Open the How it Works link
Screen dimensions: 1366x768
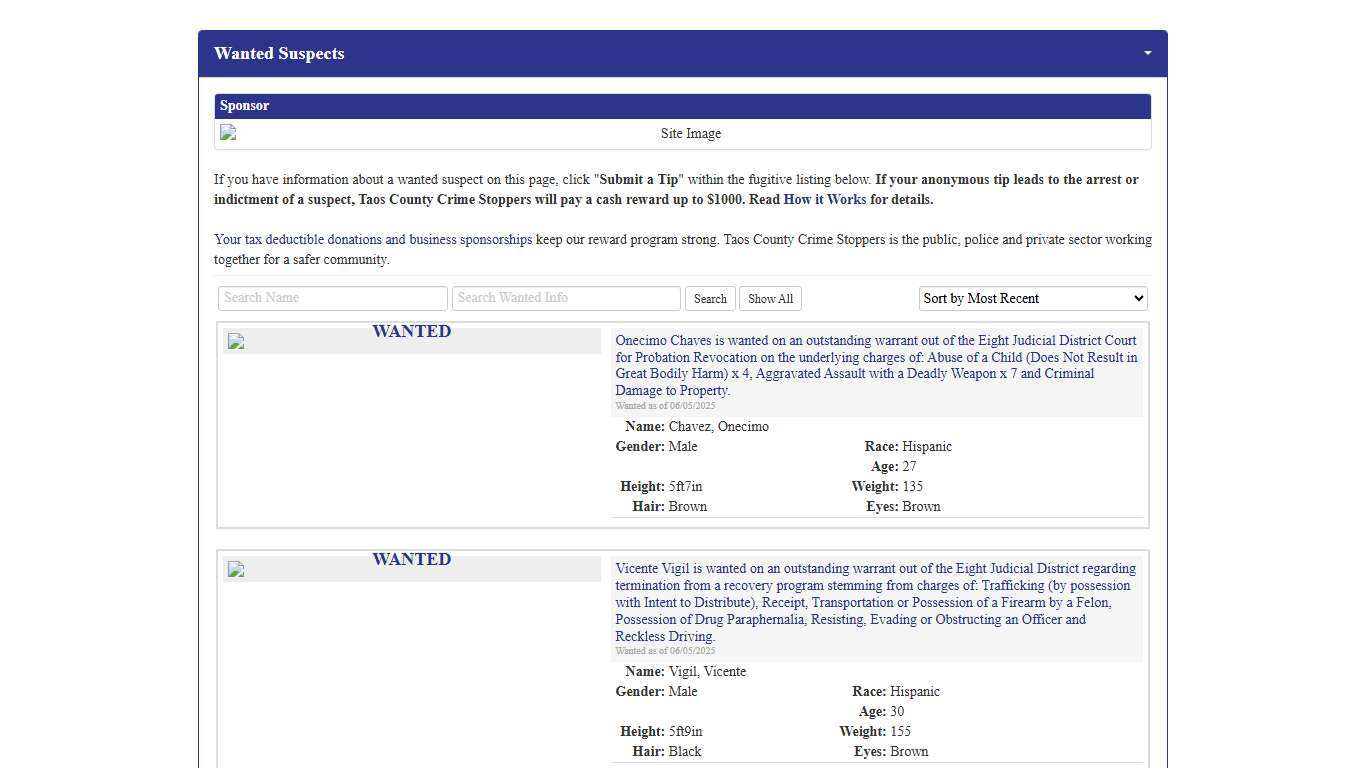click(x=824, y=199)
